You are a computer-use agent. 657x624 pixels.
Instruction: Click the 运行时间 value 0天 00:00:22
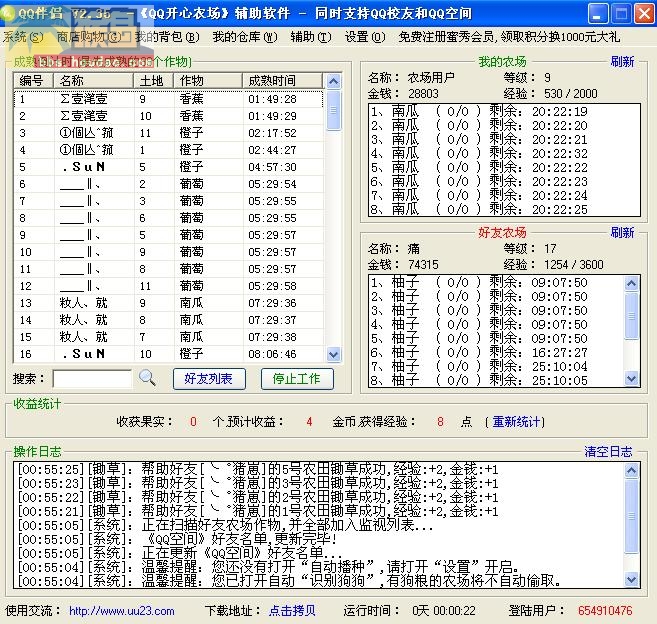(x=444, y=611)
